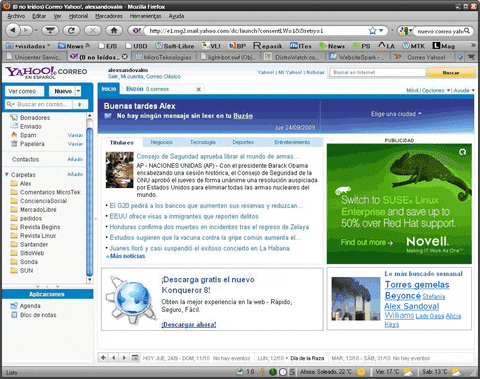
Task: Switch to the Tecnología news tab
Action: pyautogui.click(x=203, y=142)
